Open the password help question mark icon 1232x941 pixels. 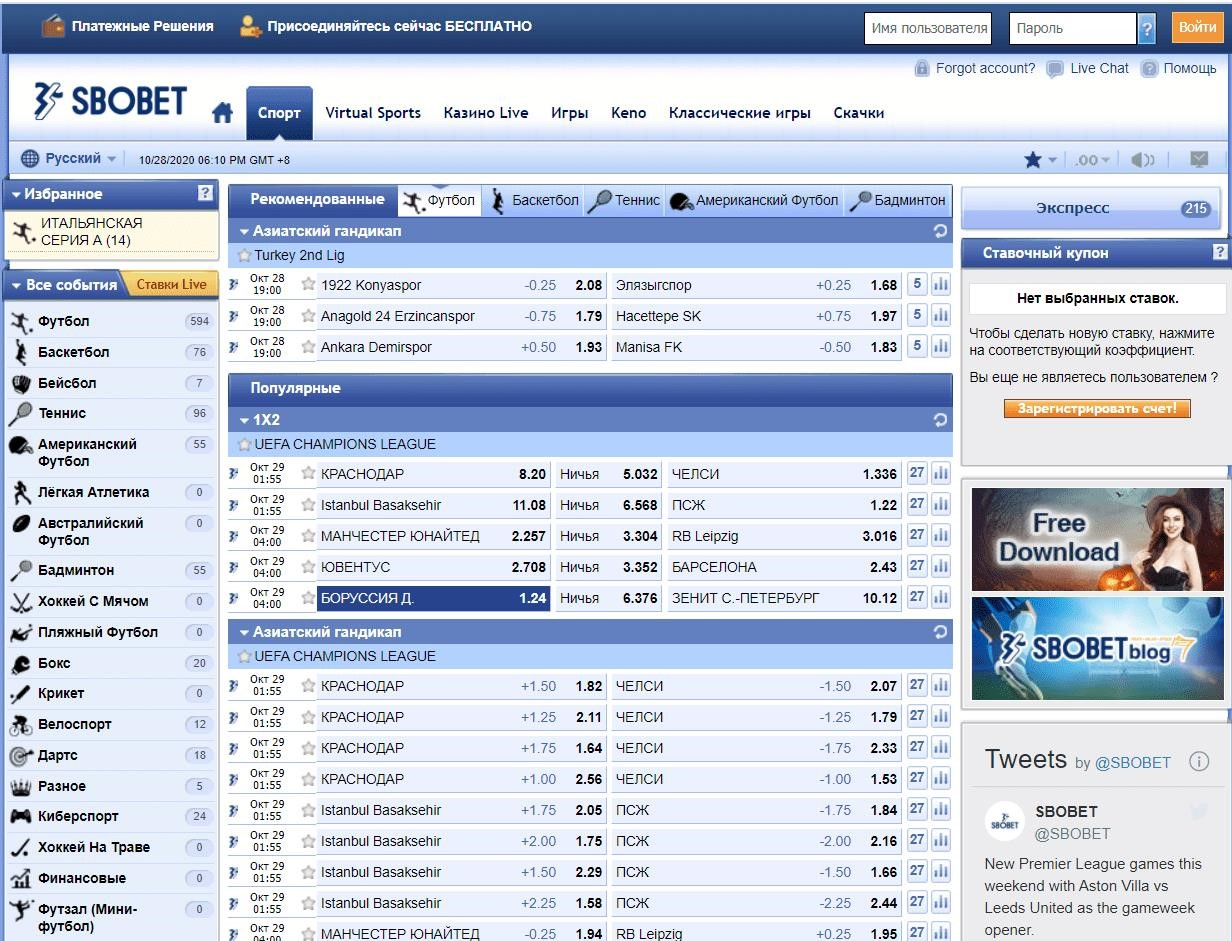pyautogui.click(x=1147, y=28)
